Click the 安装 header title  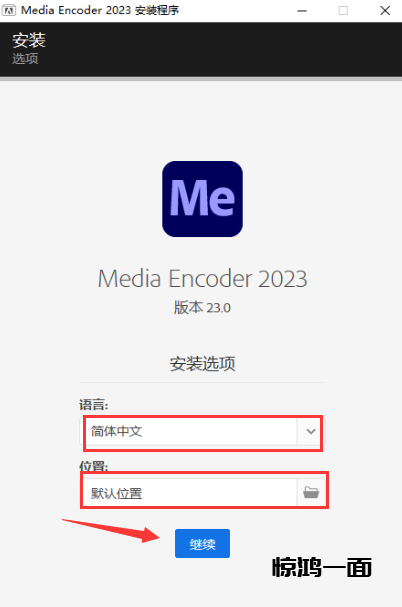click(29, 40)
